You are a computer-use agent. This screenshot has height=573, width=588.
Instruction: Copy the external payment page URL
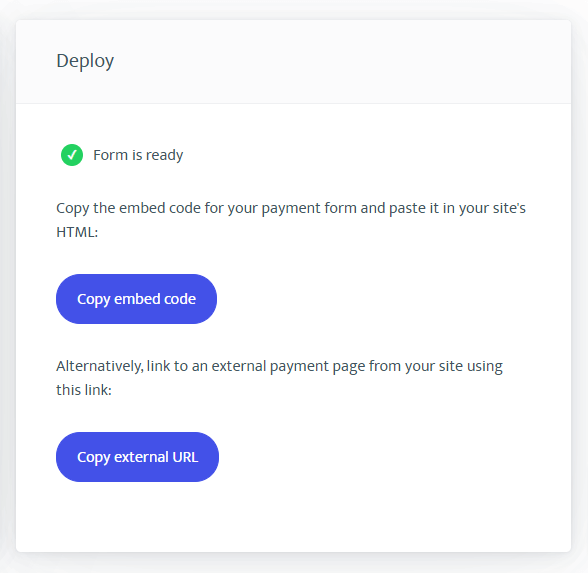click(x=137, y=457)
